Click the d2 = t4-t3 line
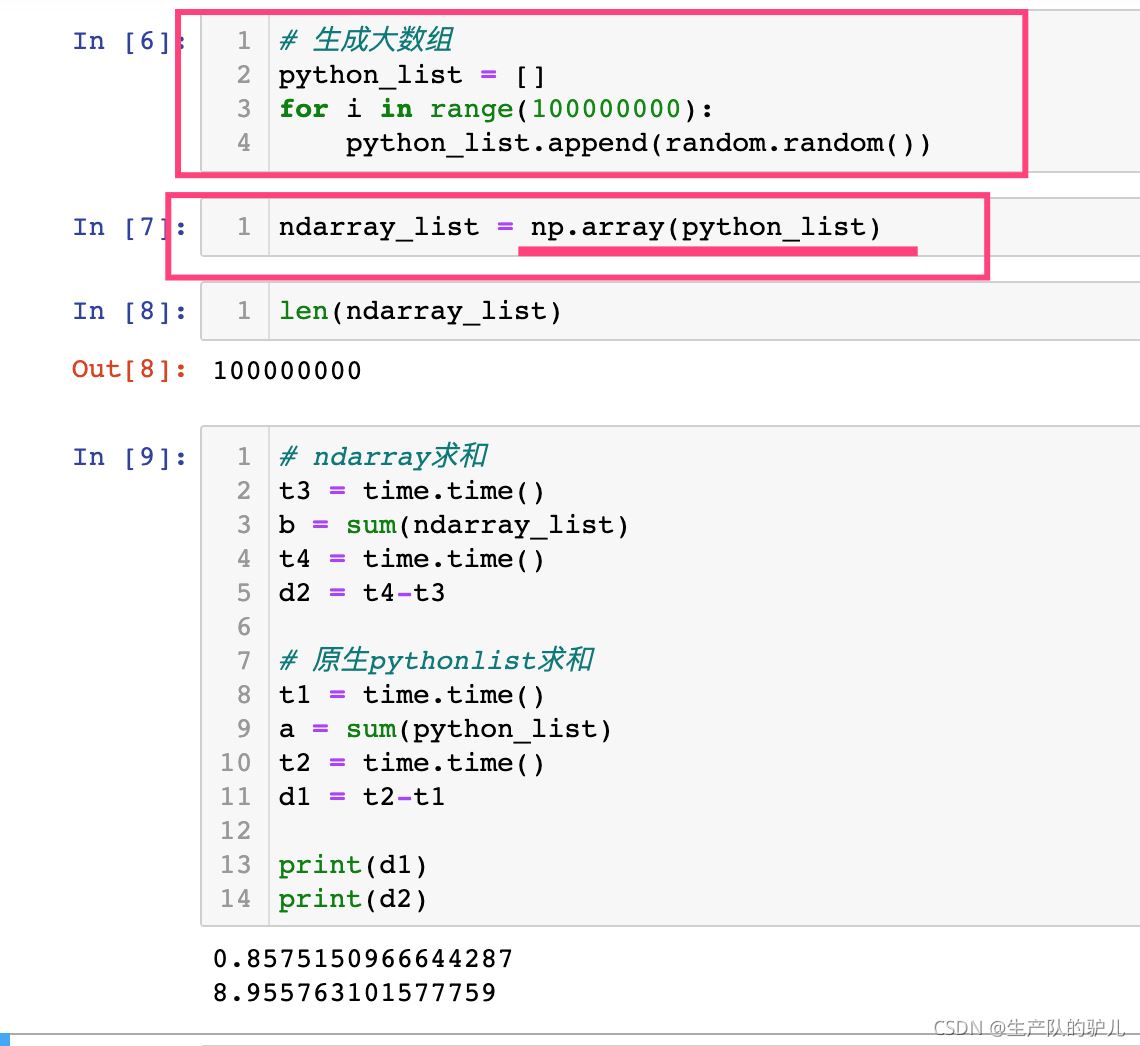The image size is (1140, 1046). [361, 593]
